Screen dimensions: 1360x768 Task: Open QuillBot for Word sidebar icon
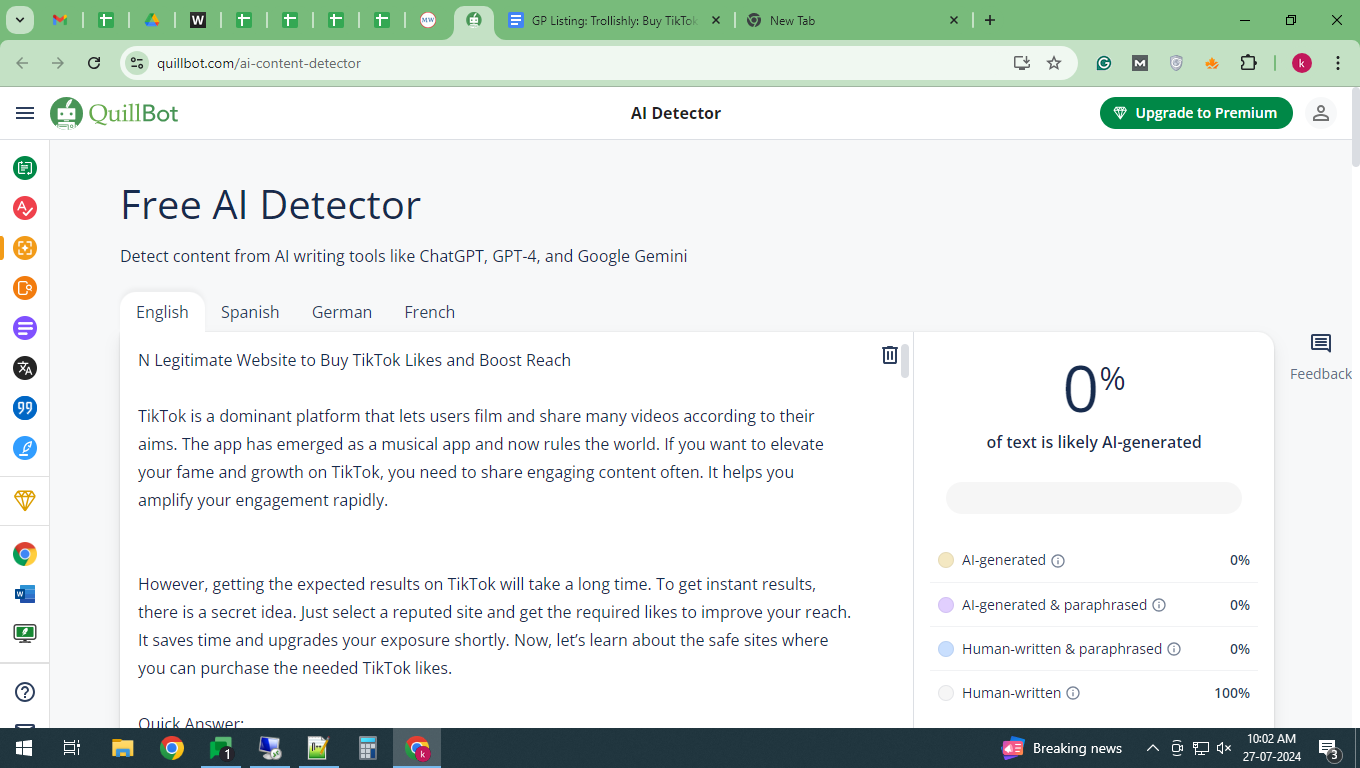[25, 594]
